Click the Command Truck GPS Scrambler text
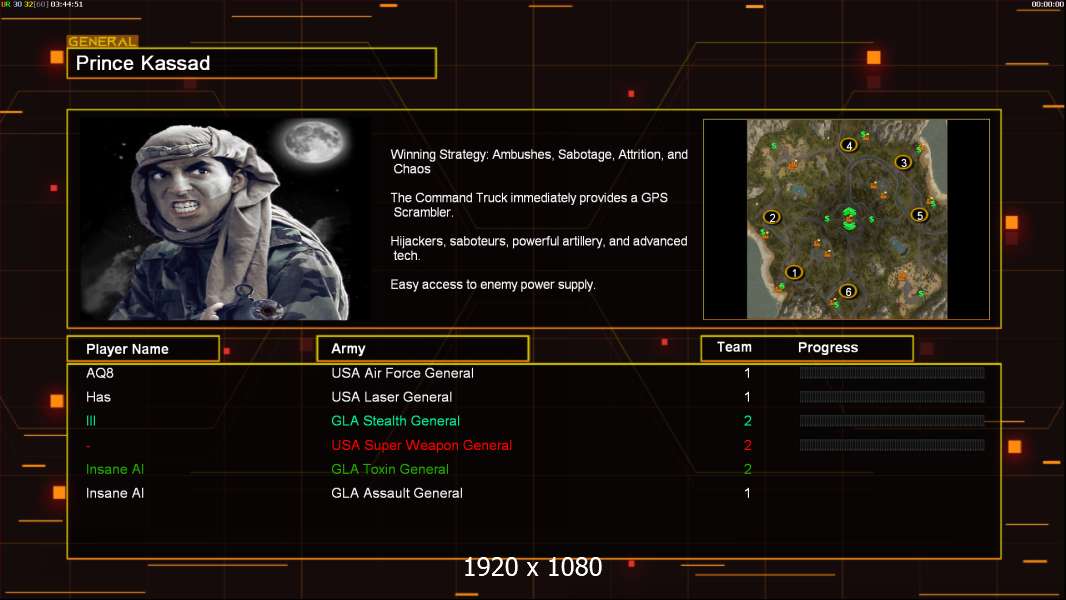 coord(529,205)
